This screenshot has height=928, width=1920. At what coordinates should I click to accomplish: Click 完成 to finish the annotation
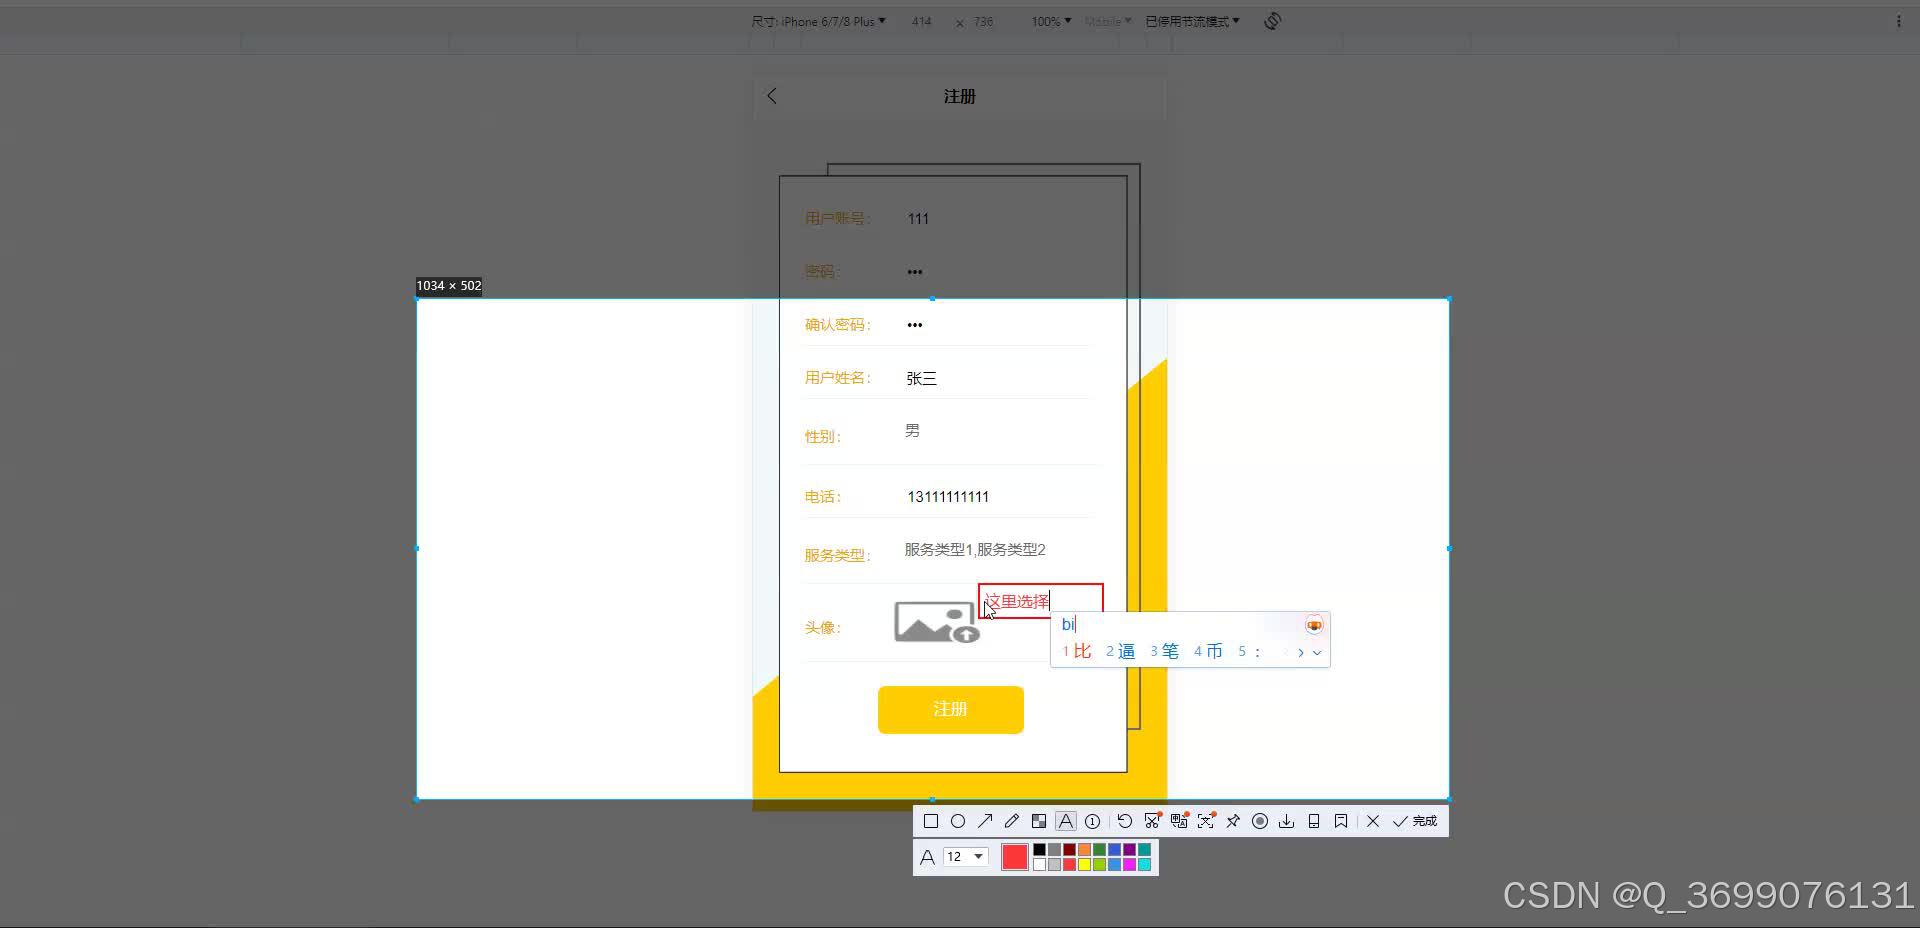1415,821
